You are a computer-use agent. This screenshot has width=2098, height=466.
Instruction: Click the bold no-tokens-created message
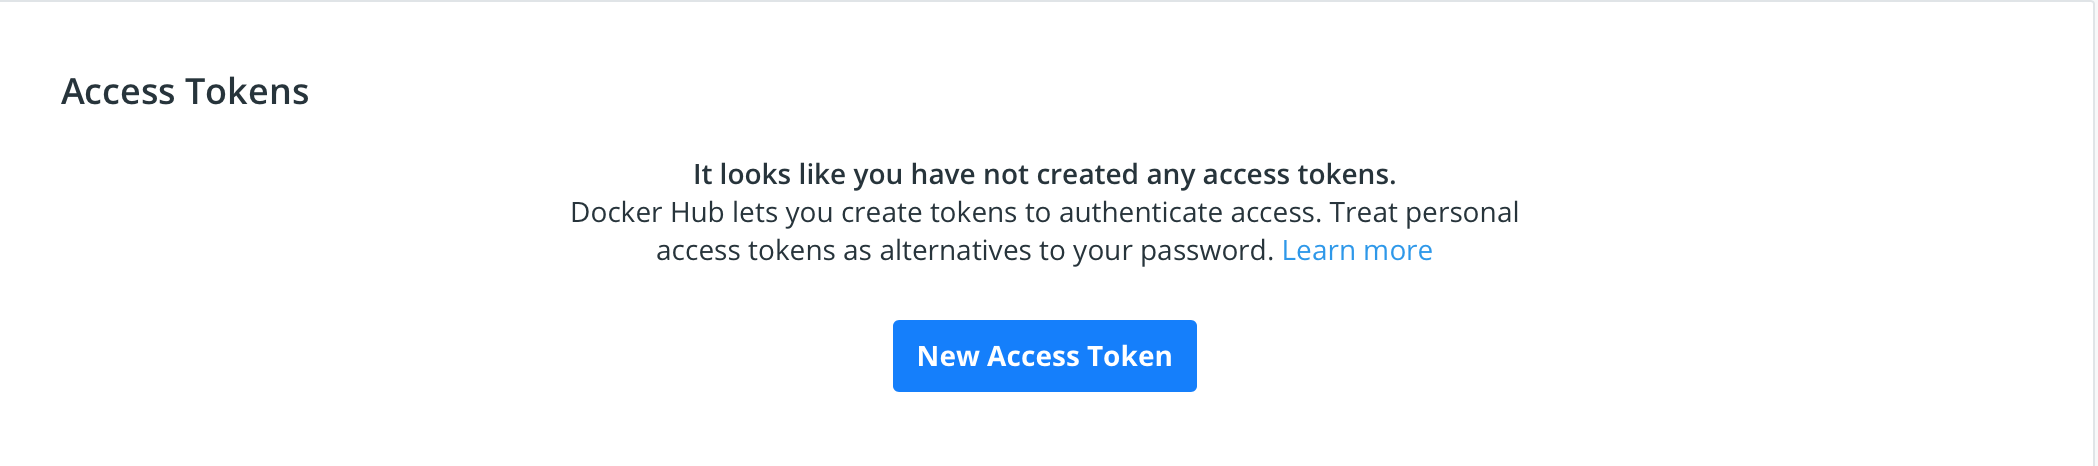(x=1044, y=174)
